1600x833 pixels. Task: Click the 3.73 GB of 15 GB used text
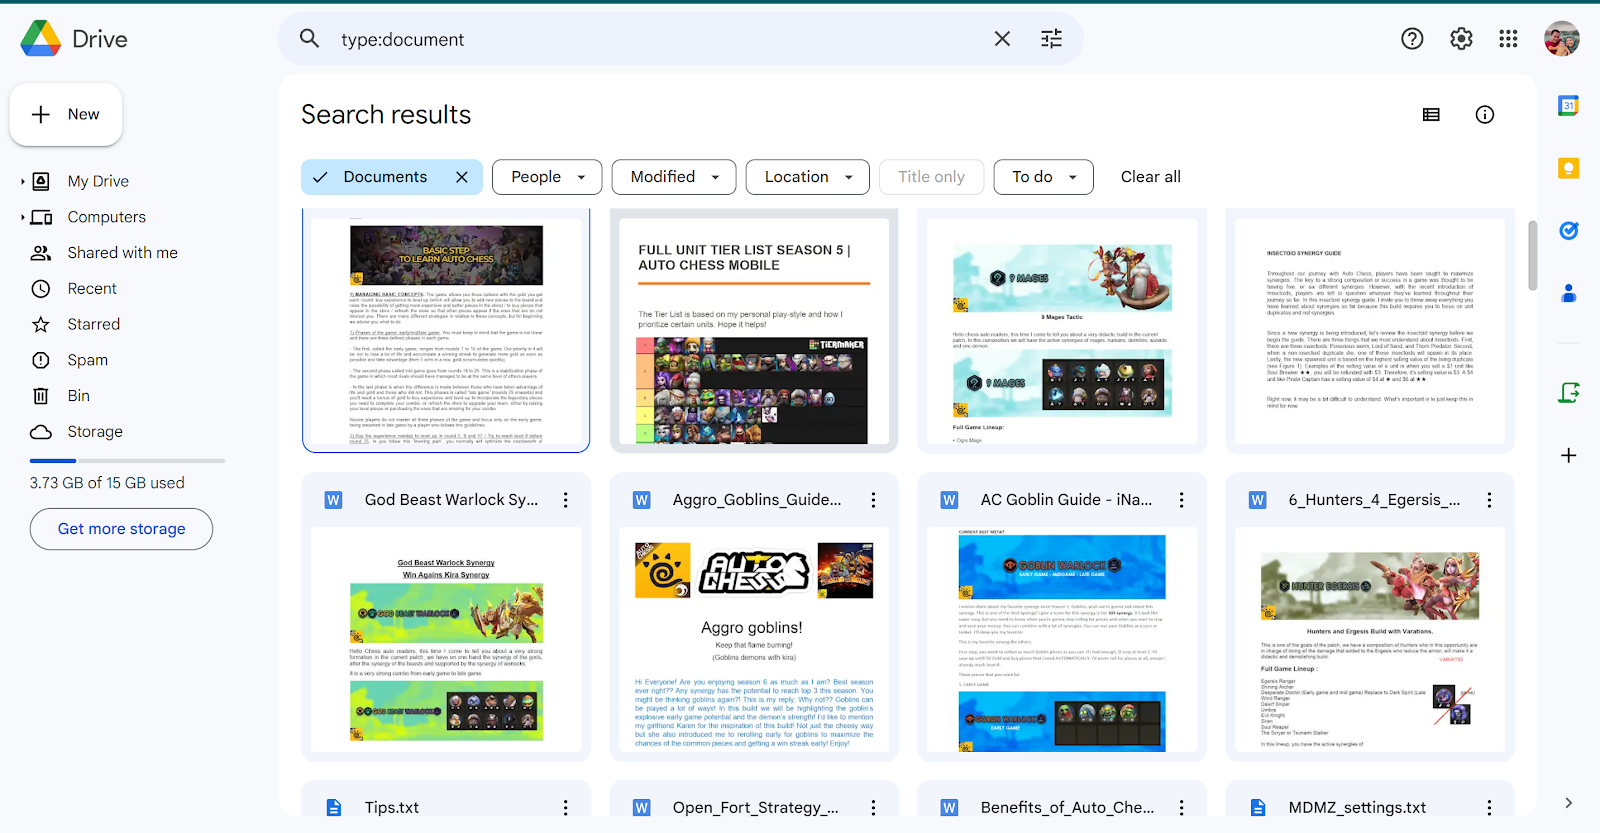[107, 483]
